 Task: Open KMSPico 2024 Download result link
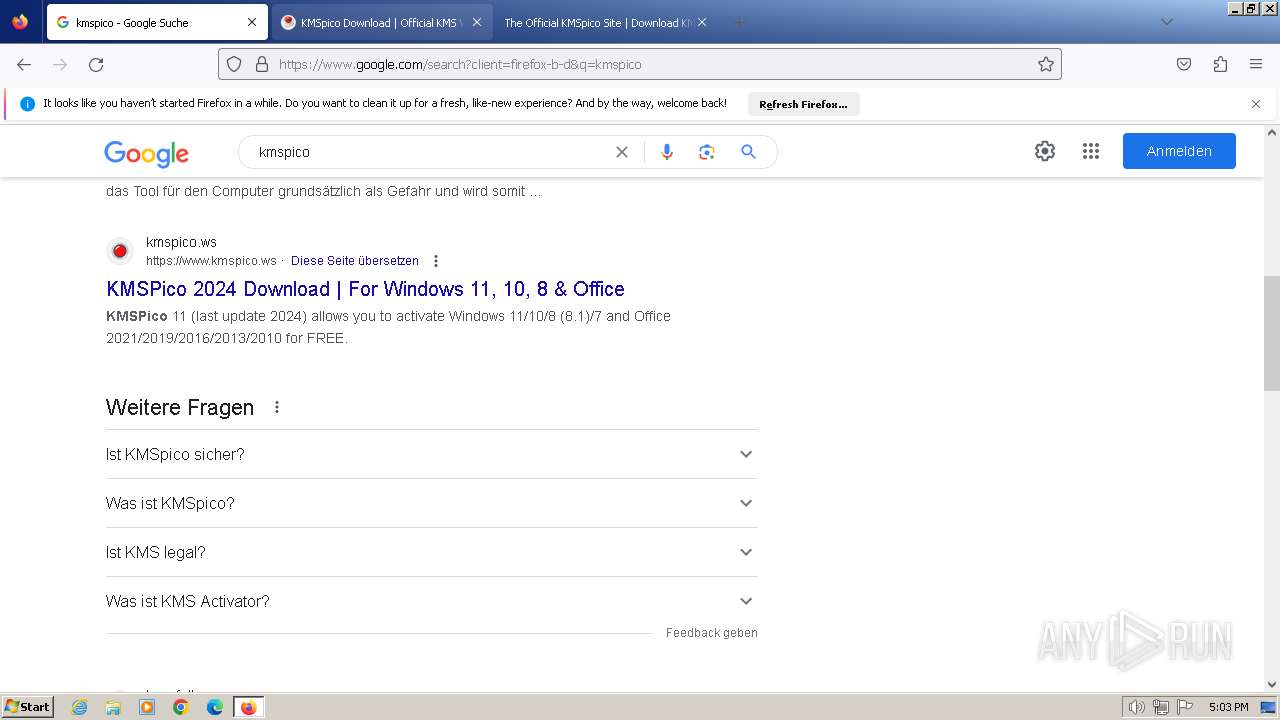tap(365, 289)
